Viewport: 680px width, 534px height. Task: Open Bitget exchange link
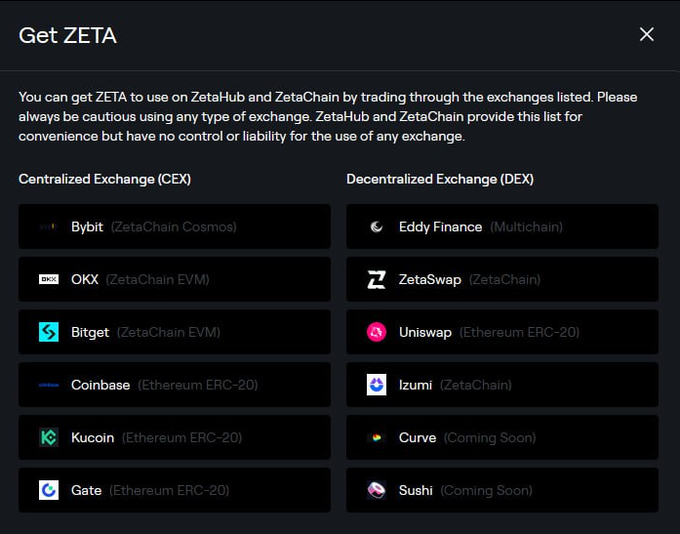pos(174,332)
